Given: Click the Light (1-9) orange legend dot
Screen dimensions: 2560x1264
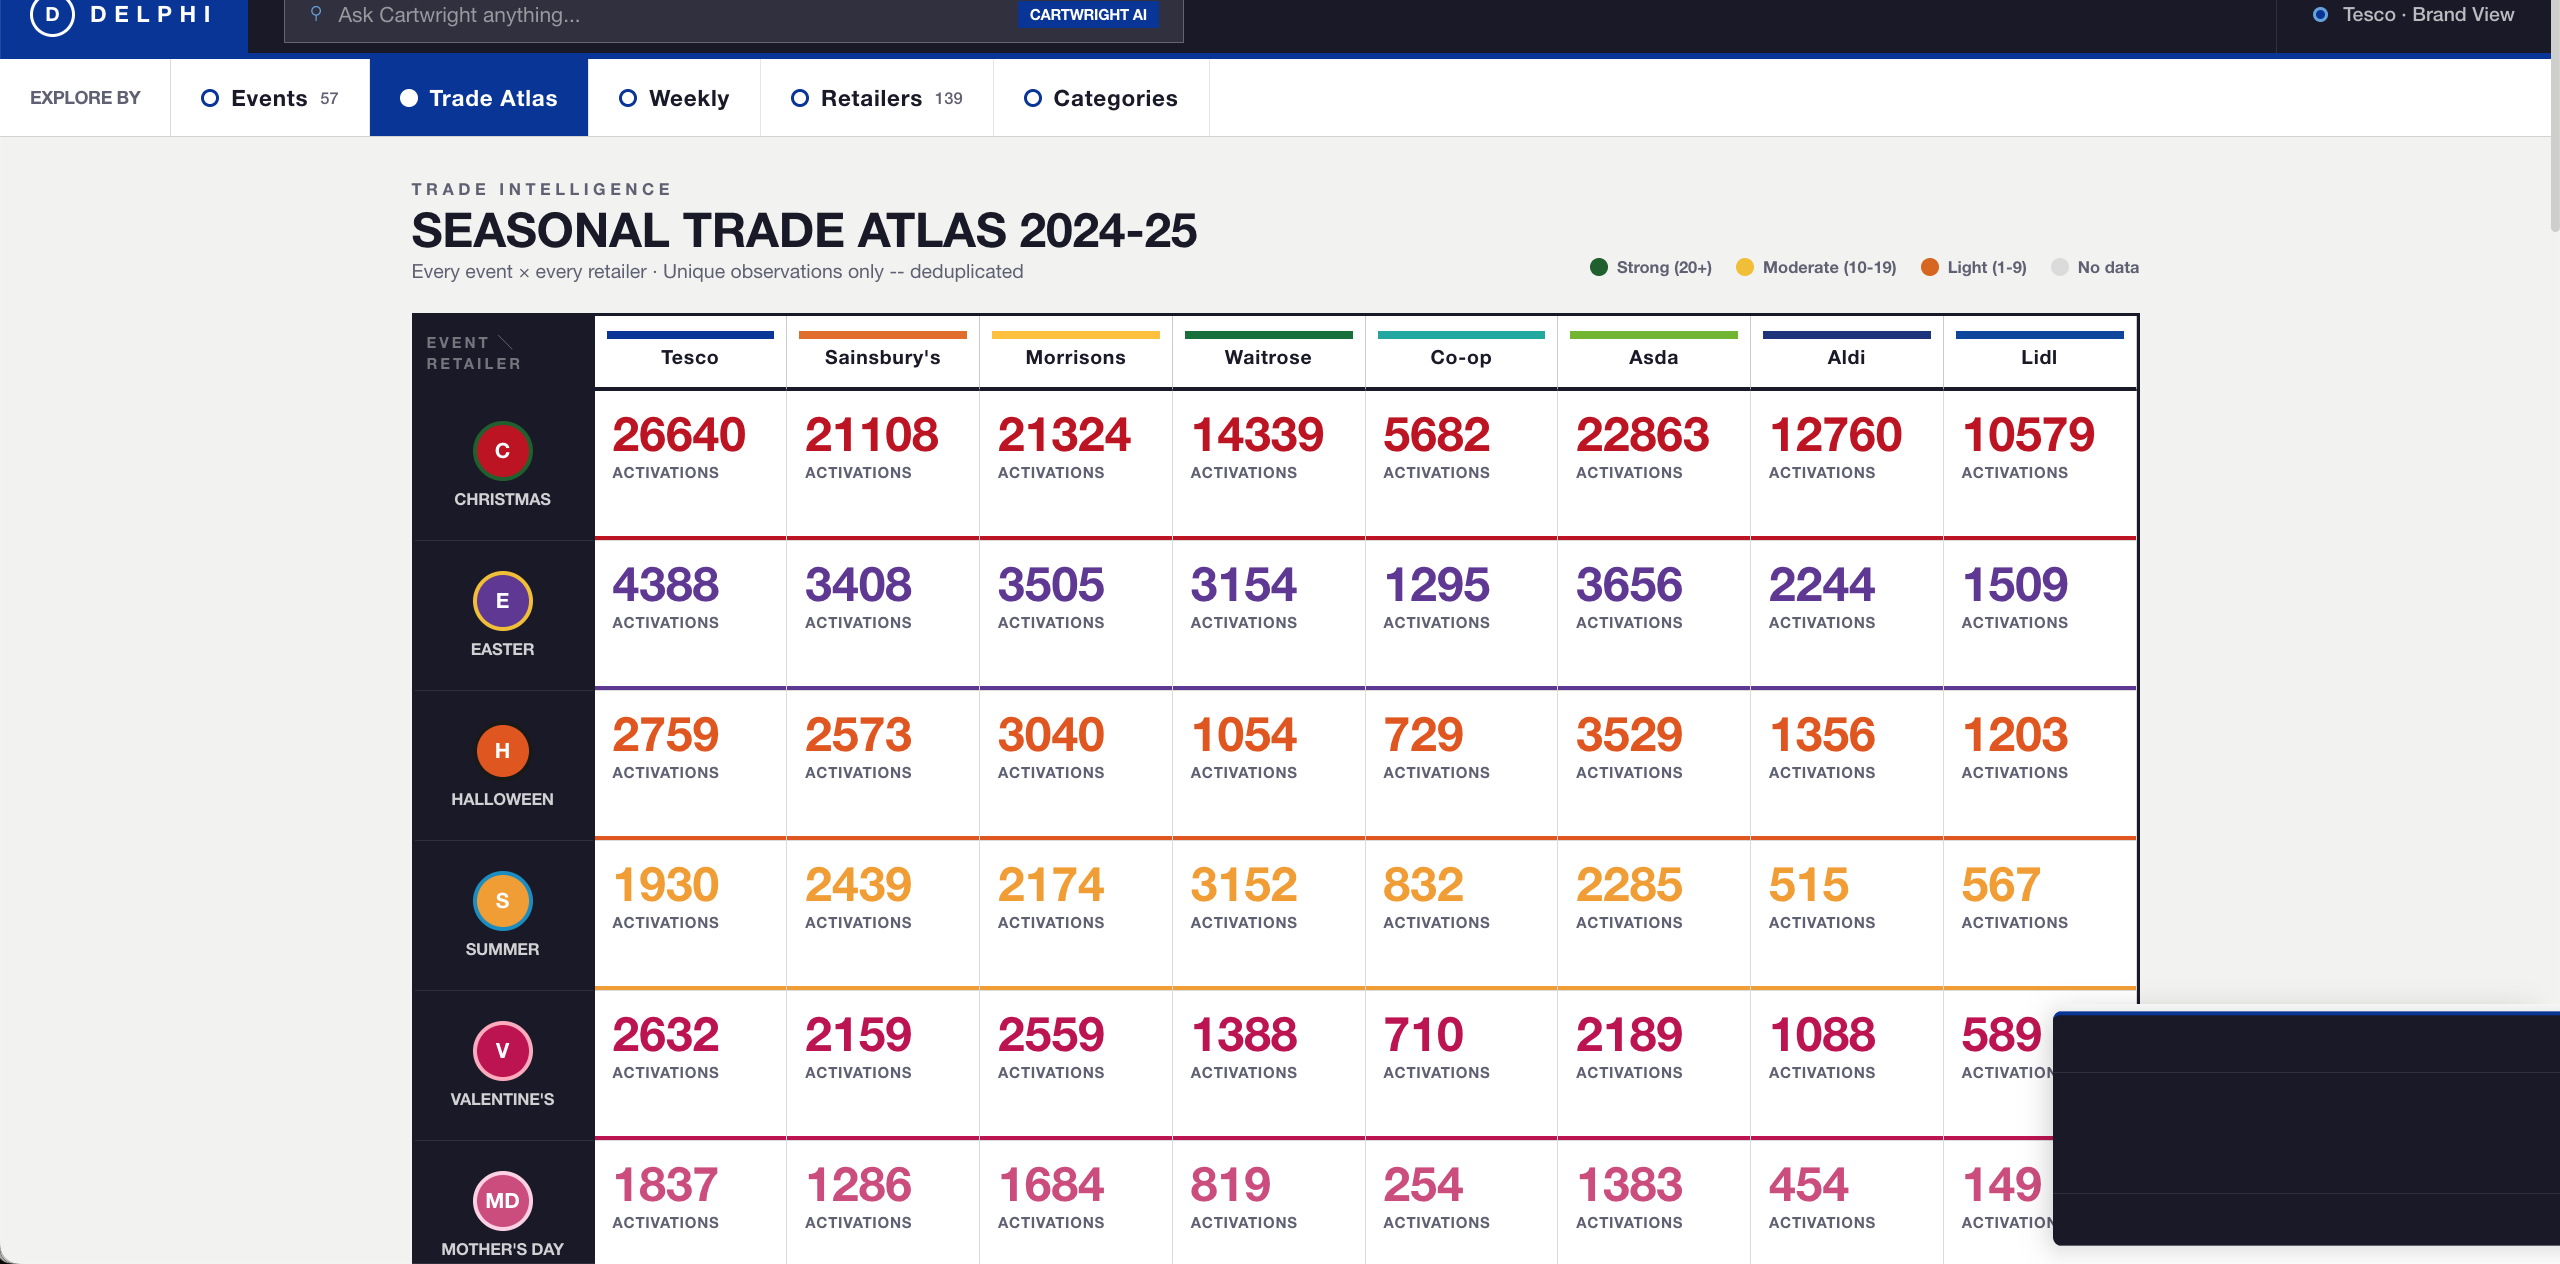Looking at the screenshot, I should point(1930,267).
